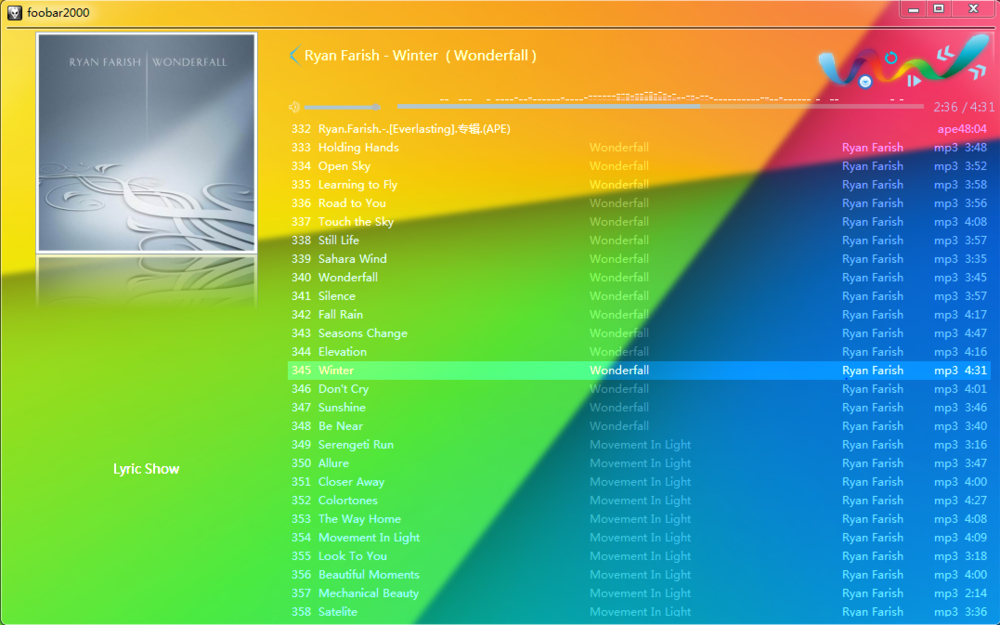Viewport: 1000px width, 625px height.
Task: Click the Wonderfall album cover art
Action: click(147, 143)
